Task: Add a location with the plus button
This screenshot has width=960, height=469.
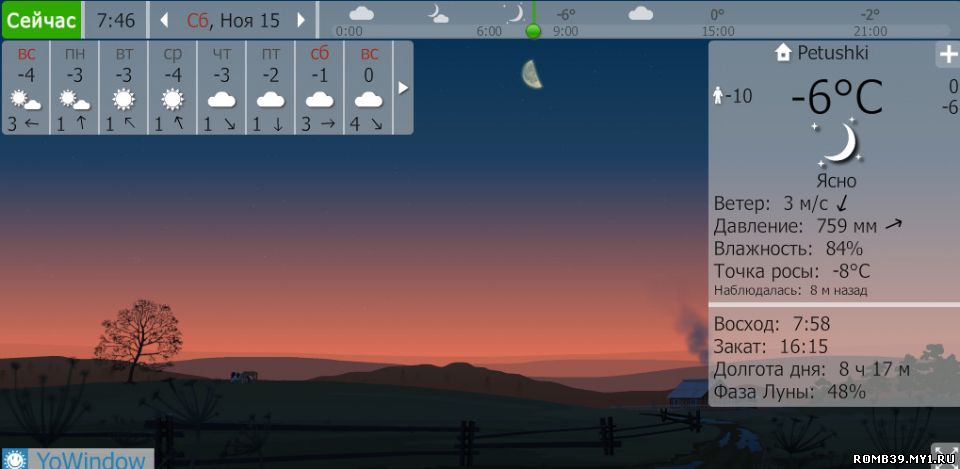Action: coord(946,54)
